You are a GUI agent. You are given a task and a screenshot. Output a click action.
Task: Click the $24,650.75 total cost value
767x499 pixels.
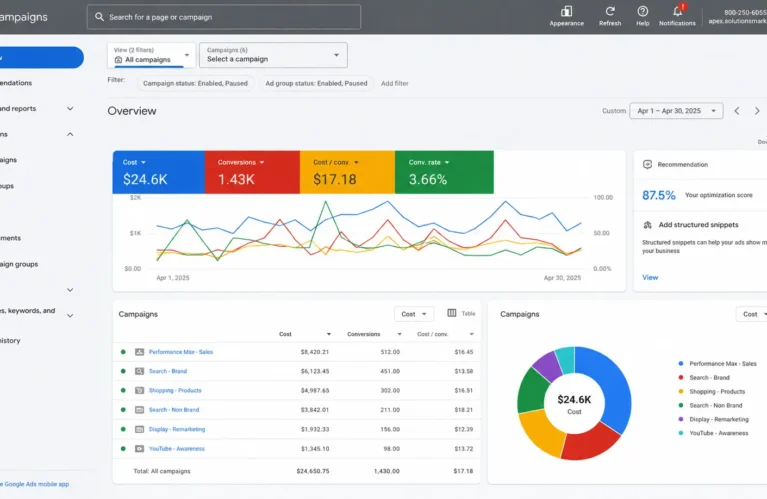[313, 471]
